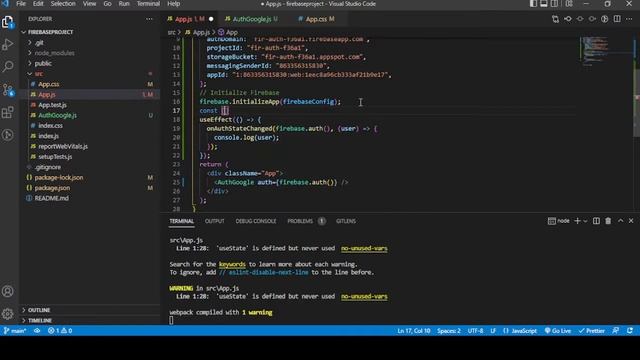Open the GitLens icon in activity bar
Image resolution: width=640 pixels, height=360 pixels.
point(7,135)
